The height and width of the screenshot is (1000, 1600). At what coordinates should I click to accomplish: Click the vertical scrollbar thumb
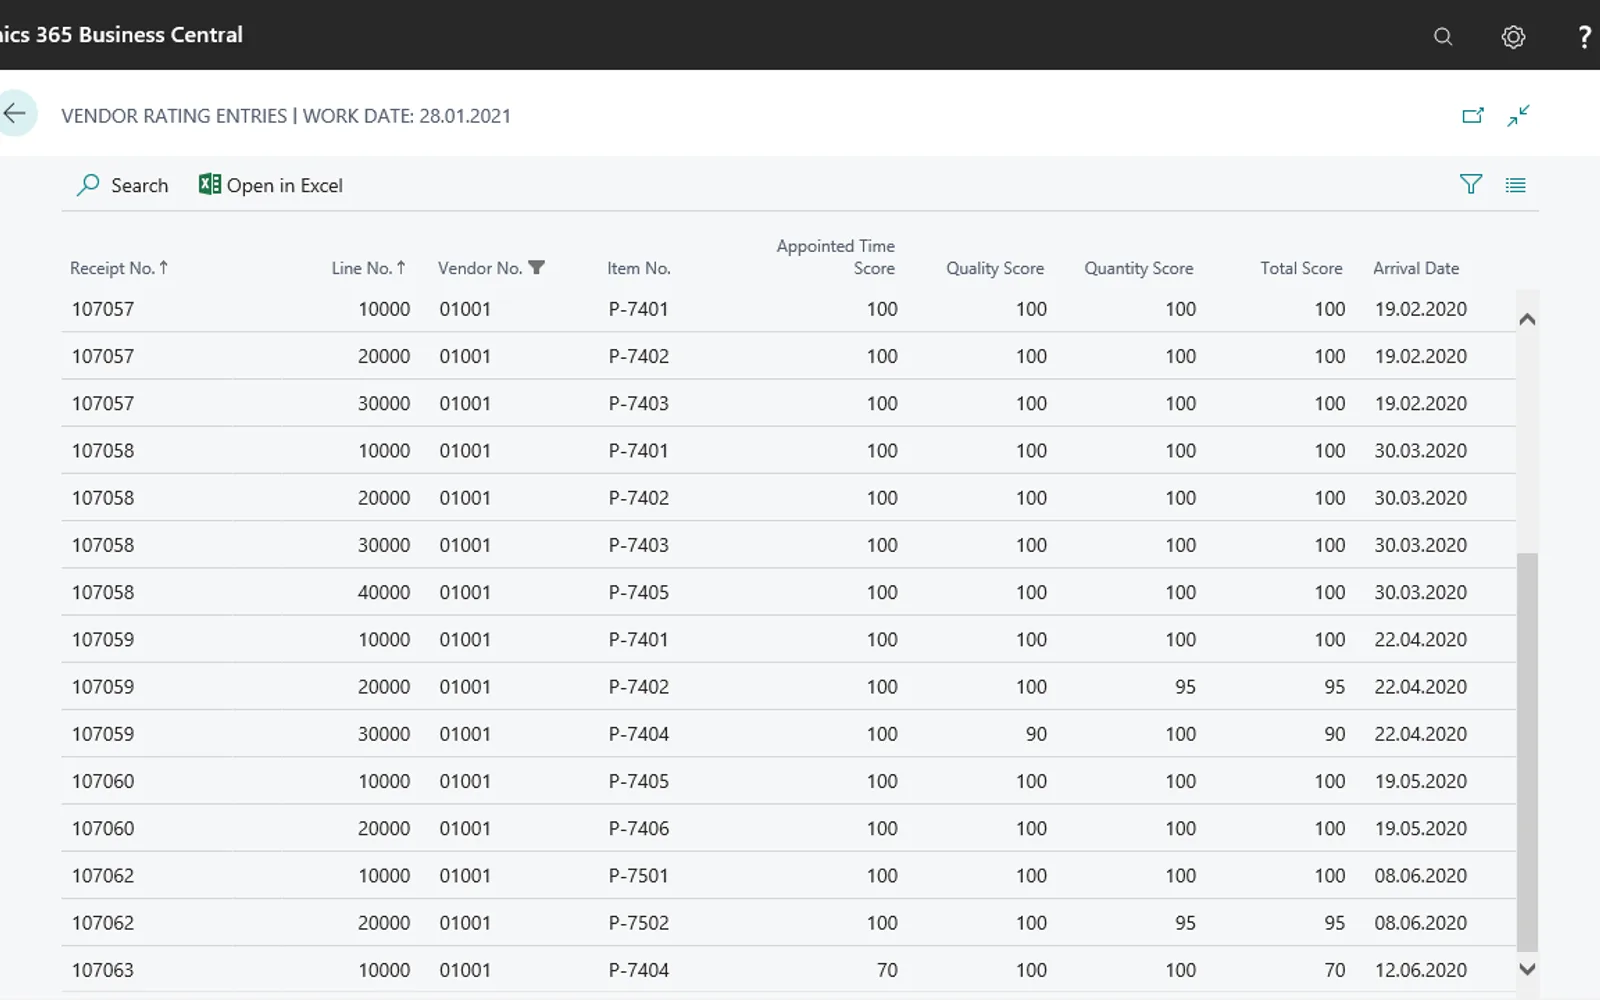pyautogui.click(x=1527, y=751)
